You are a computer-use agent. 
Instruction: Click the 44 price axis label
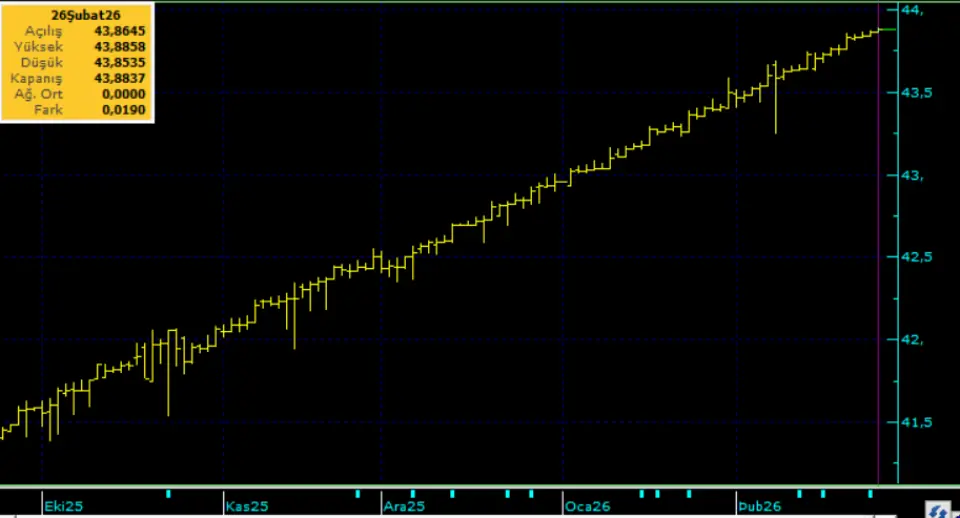[911, 10]
